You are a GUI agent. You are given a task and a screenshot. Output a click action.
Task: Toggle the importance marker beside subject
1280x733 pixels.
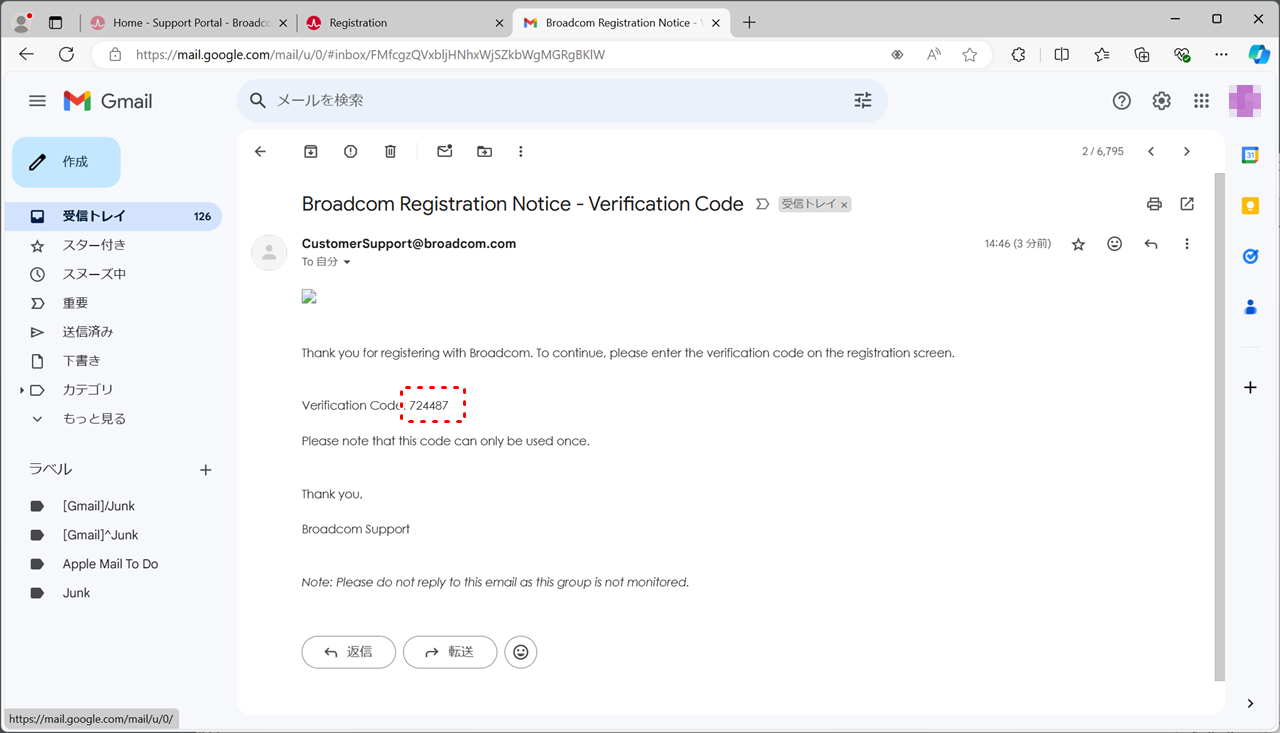[762, 204]
